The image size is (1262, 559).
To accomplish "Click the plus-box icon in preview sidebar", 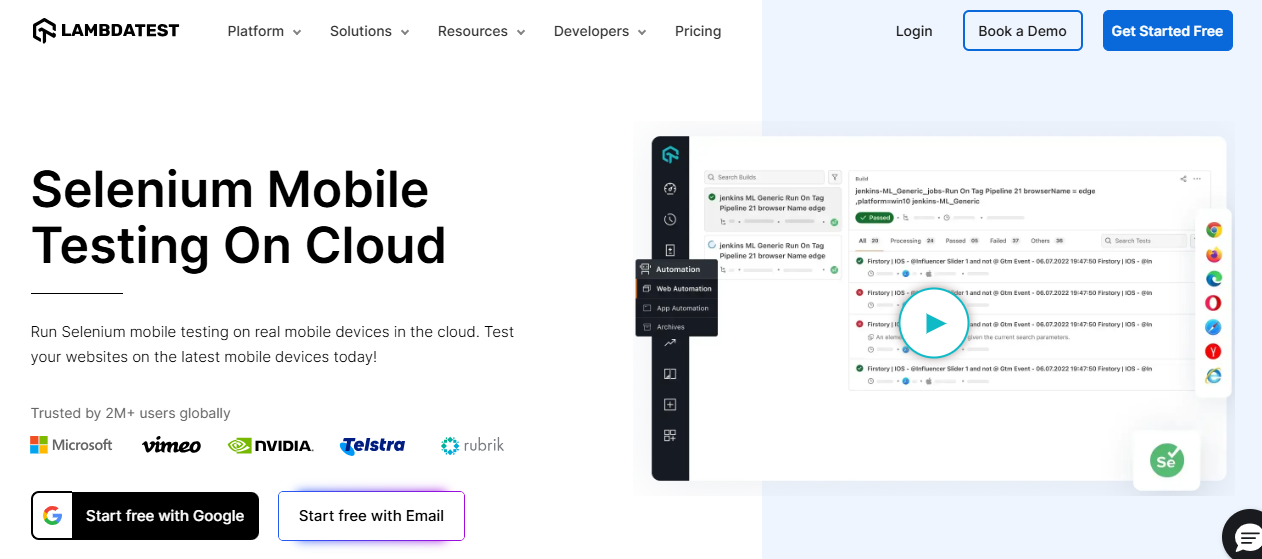I will click(670, 405).
